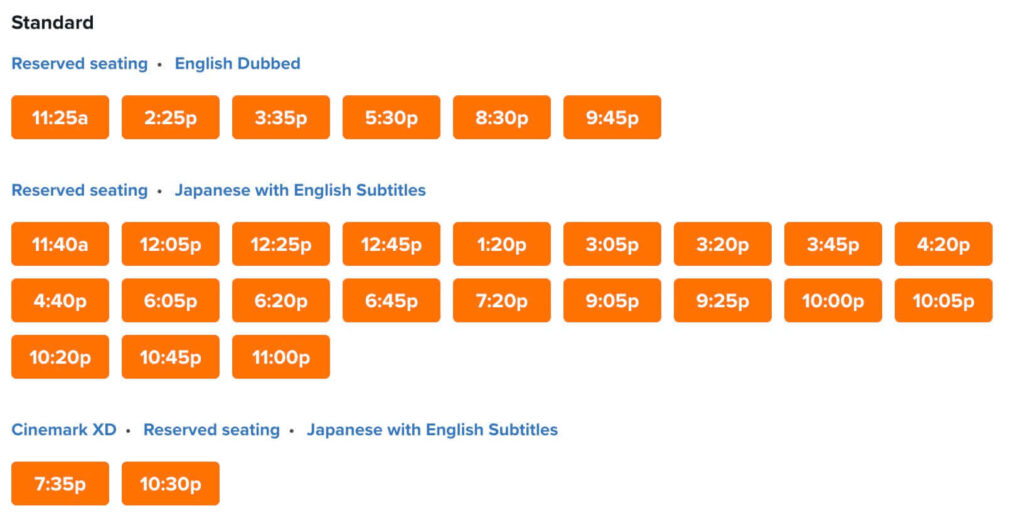
Task: Choose the 12:45p showtime
Action: coord(391,244)
